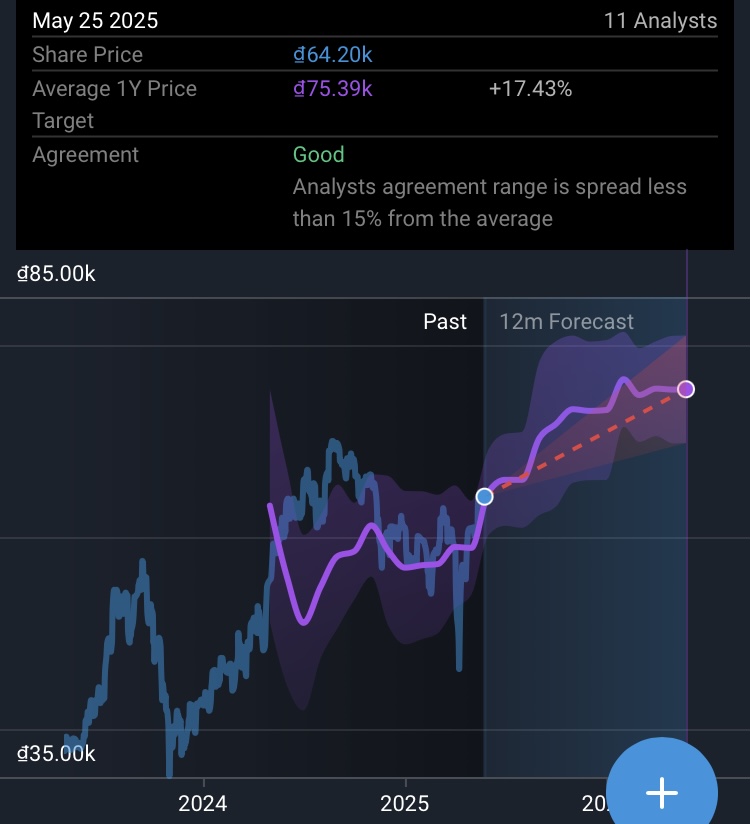Click the ₫64.20k share price value

(x=332, y=55)
